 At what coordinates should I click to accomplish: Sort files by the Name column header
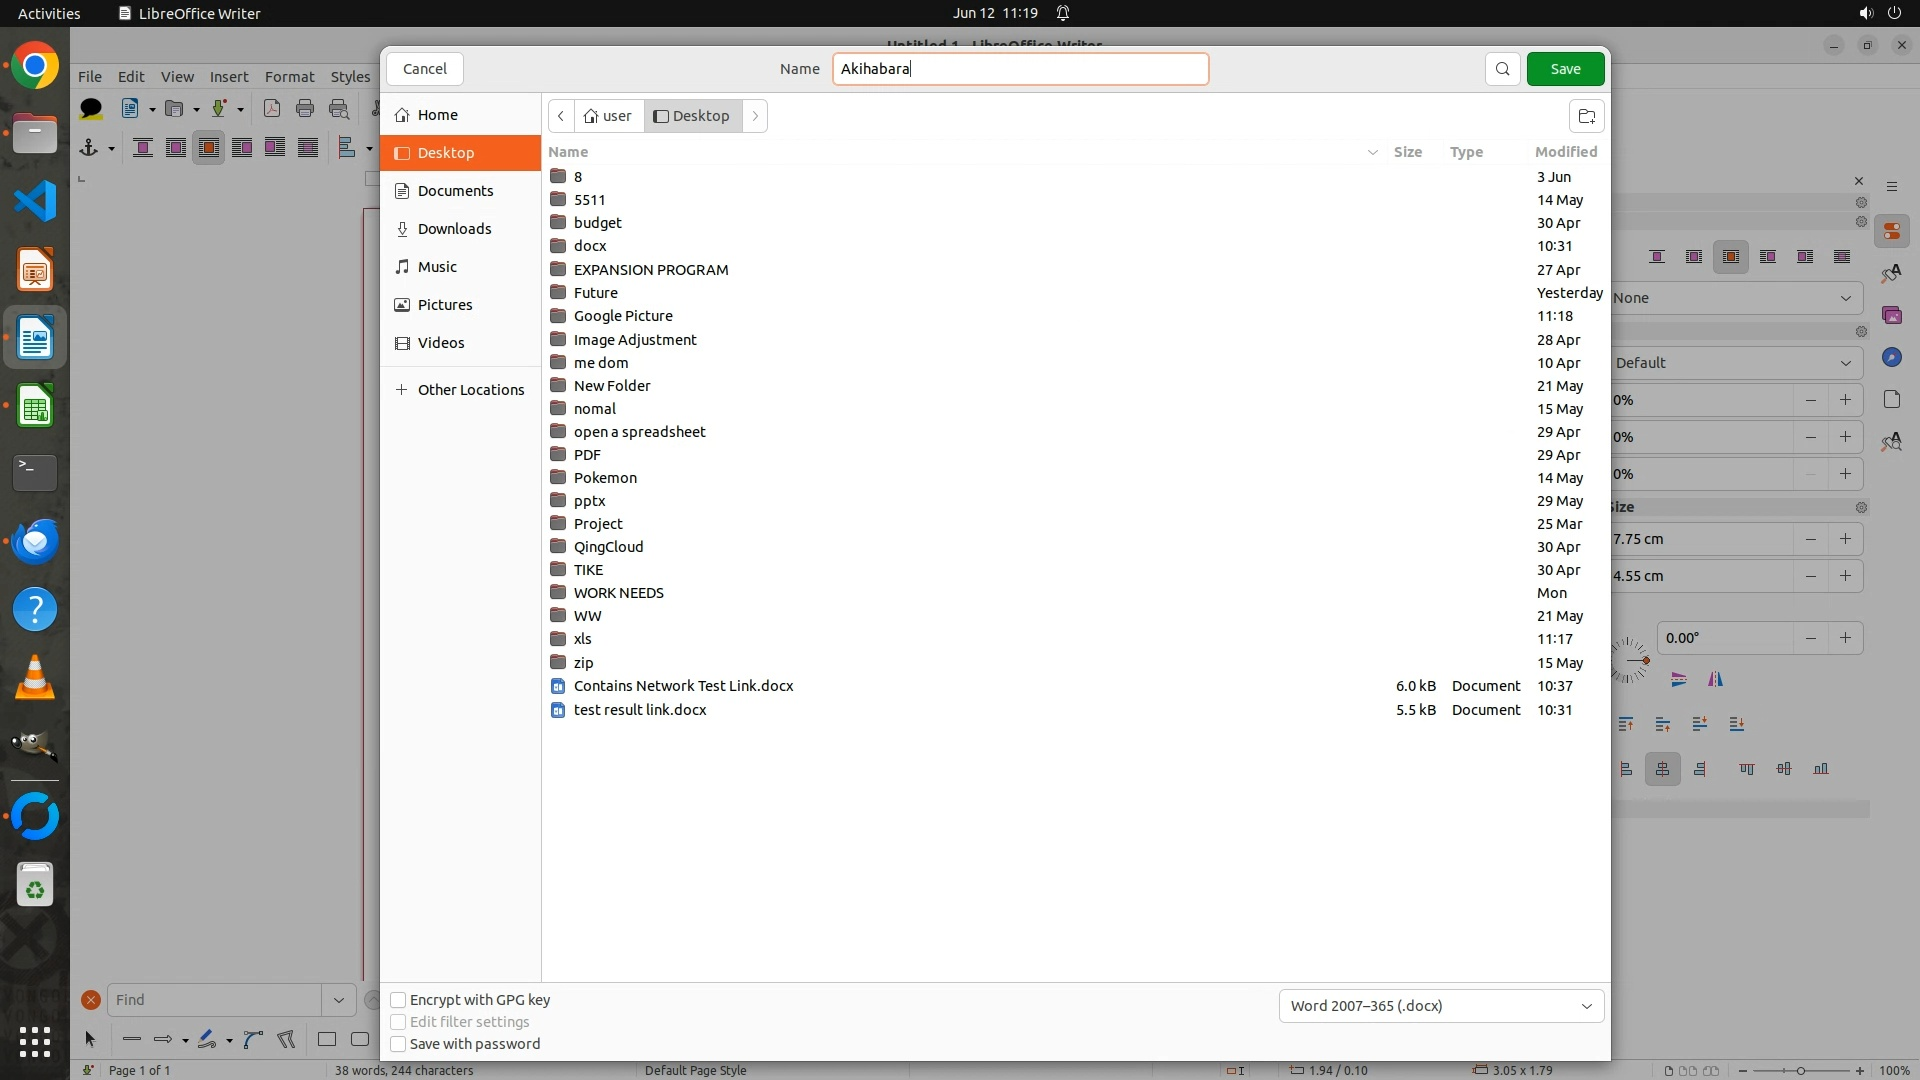[568, 152]
